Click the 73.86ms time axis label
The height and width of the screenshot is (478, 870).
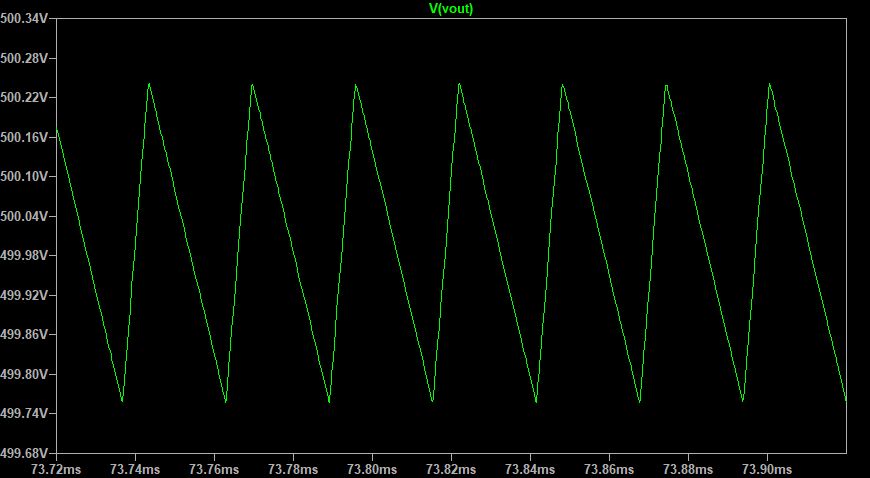[x=609, y=470]
